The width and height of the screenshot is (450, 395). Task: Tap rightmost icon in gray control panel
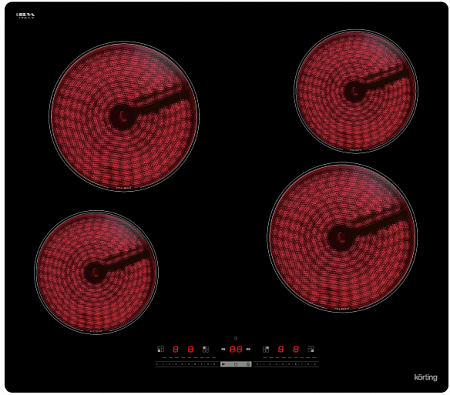point(248,364)
